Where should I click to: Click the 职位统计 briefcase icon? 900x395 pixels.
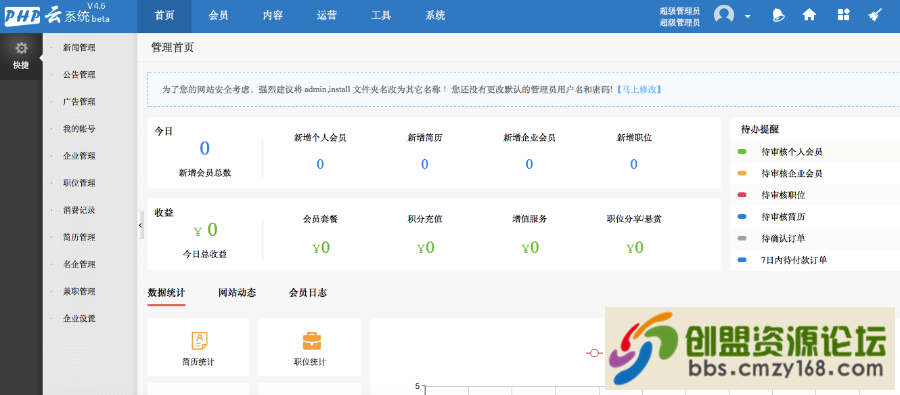(x=312, y=341)
